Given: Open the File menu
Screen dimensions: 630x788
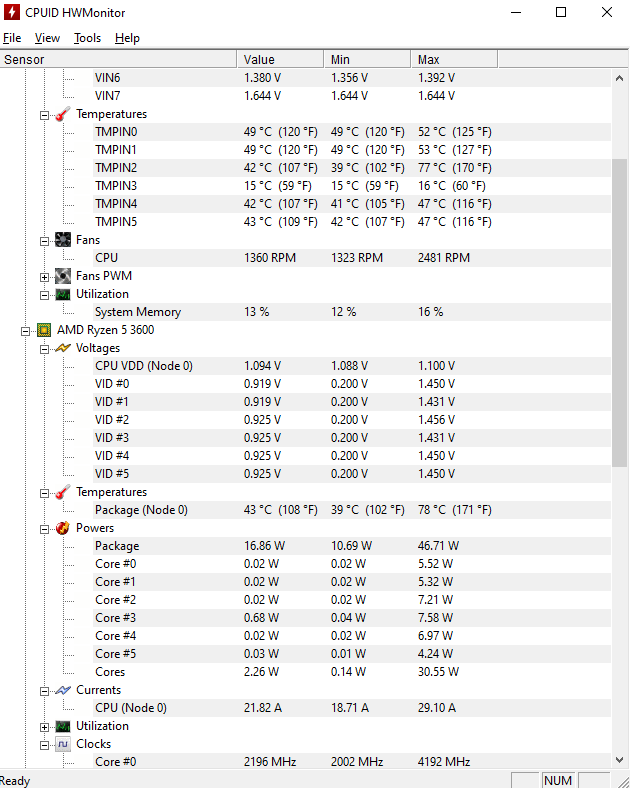Looking at the screenshot, I should click(12, 38).
